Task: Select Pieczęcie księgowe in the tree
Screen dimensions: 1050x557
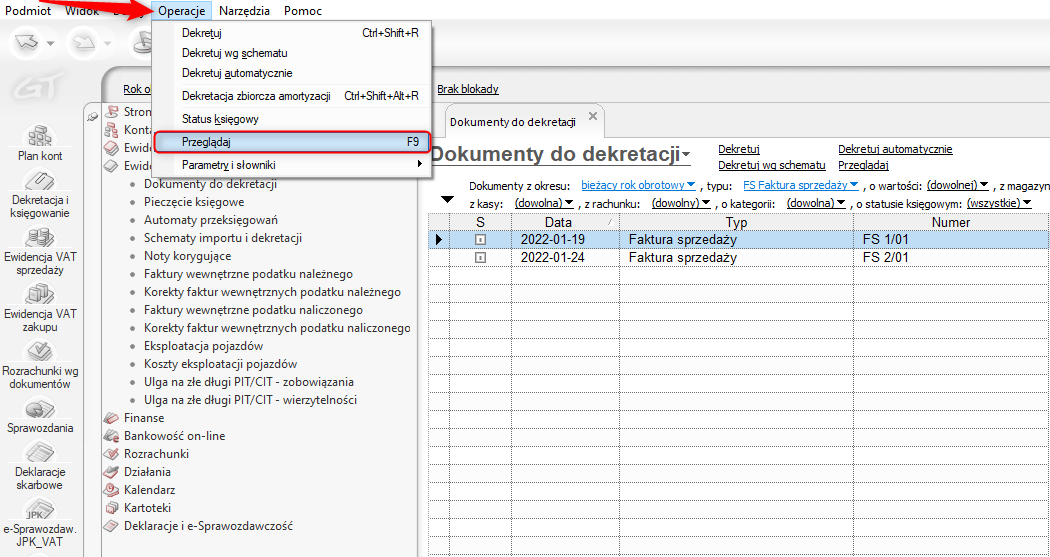Action: tap(196, 202)
